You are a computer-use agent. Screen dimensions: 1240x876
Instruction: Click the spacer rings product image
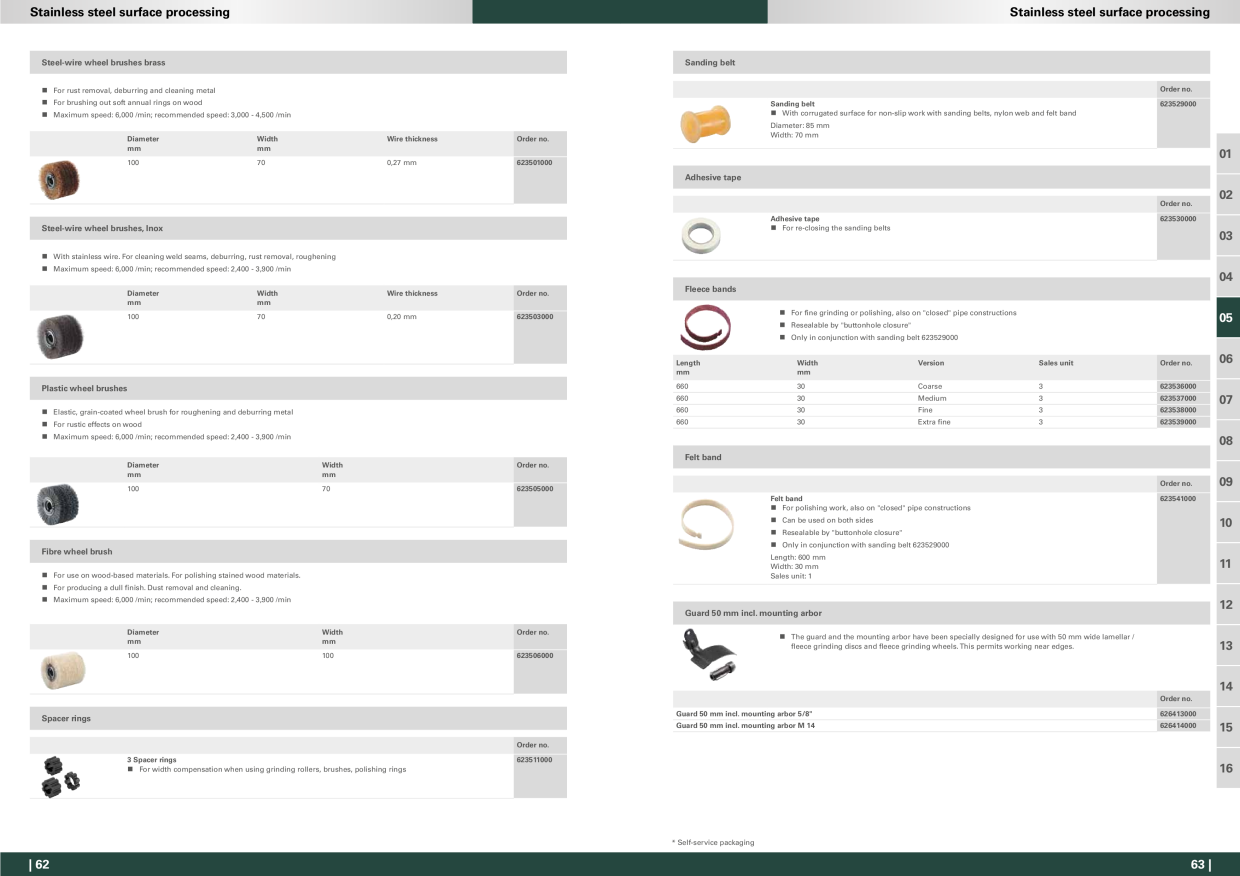(x=61, y=776)
